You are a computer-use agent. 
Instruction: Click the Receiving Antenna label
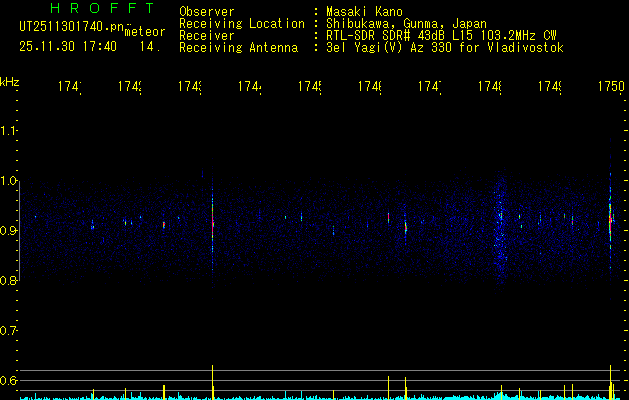[238, 48]
